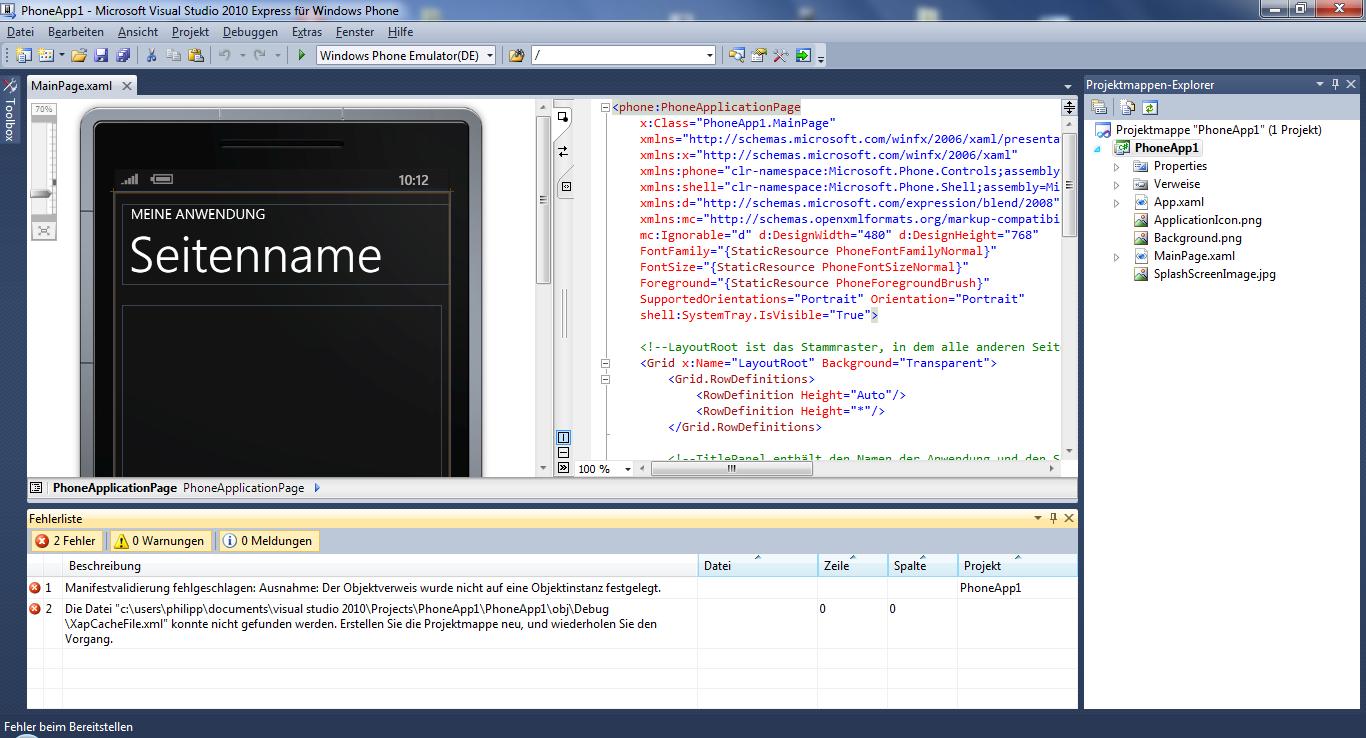Toggle the 0 Meldungen messages filter
This screenshot has width=1366, height=738.
coord(268,541)
